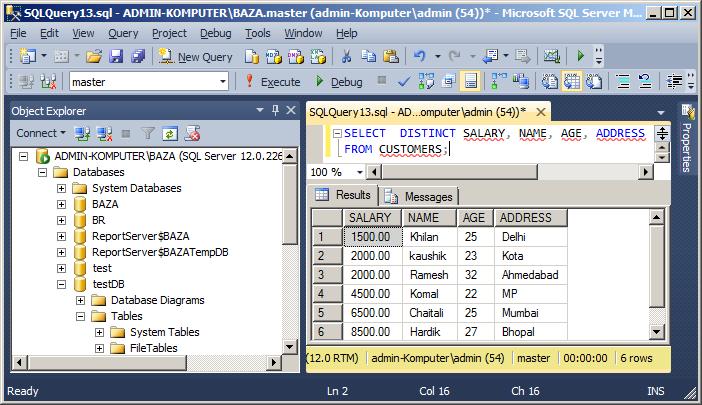Click the New Project toolbar icon
This screenshot has height=405, width=702.
pos(28,56)
